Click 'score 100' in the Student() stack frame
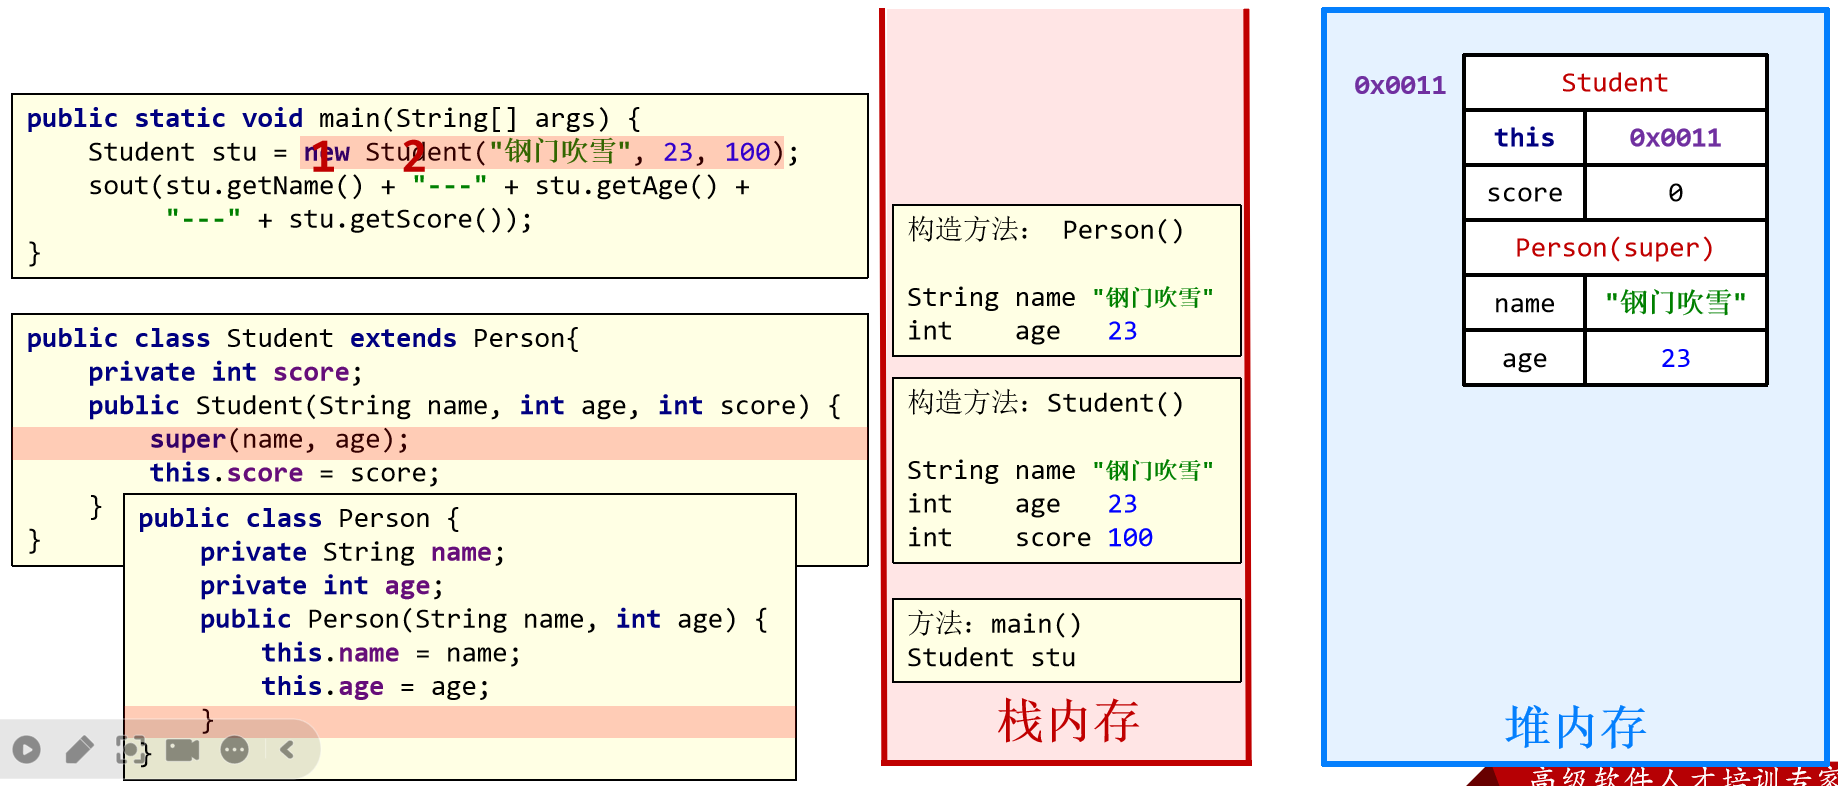 click(1084, 537)
